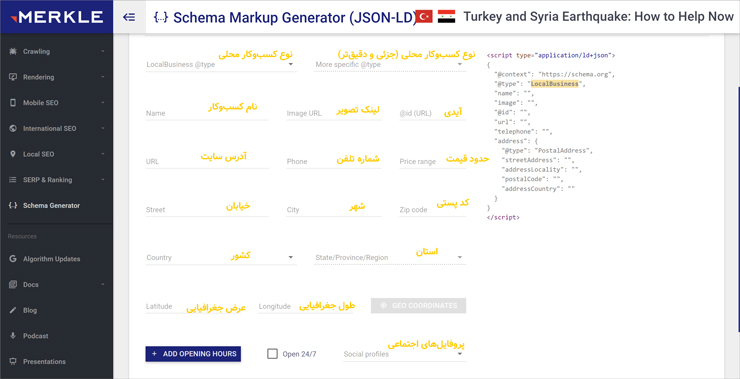Screen dimensions: 740x379
Task: Click the Mobile SEO phone icon
Action: (13, 103)
